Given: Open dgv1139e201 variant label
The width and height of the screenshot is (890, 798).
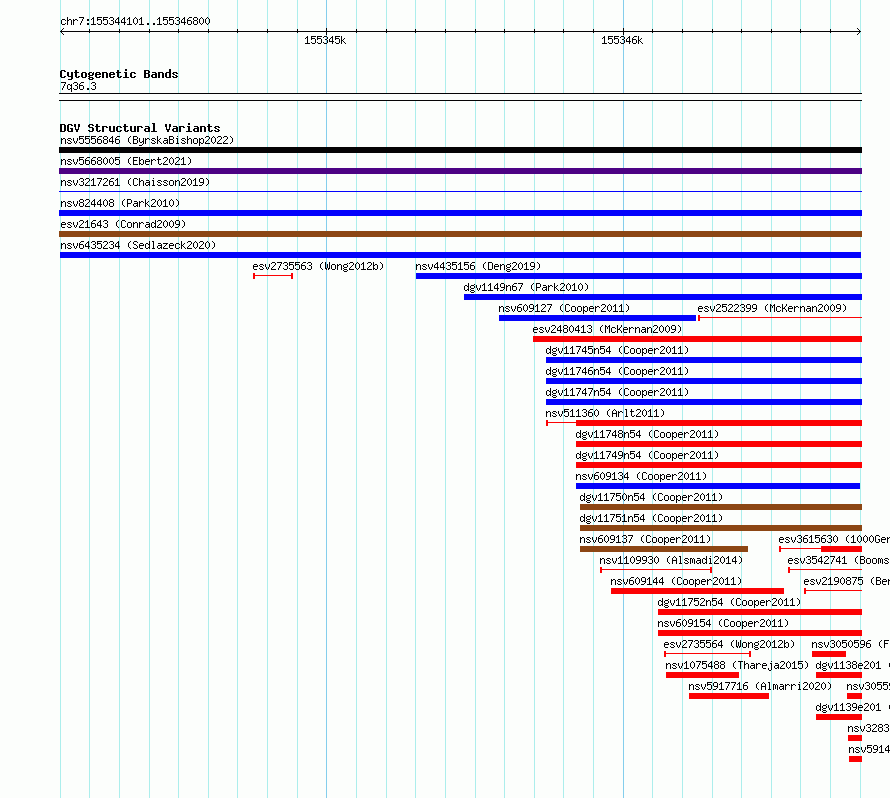Looking at the screenshot, I should tap(853, 707).
